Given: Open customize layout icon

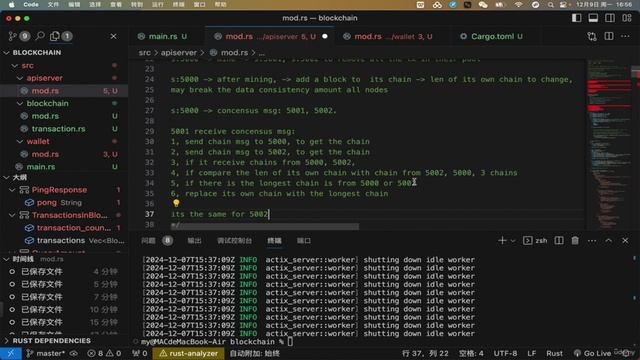Looking at the screenshot, I should coord(627,18).
